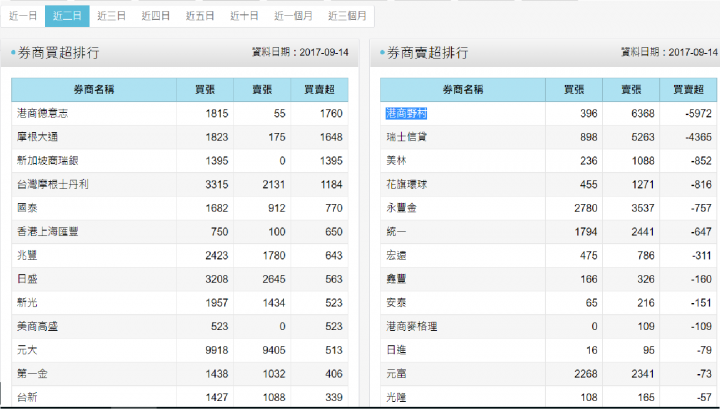Image resolution: width=720 pixels, height=410 pixels.
Task: Click broker name 永豐金
Action: pyautogui.click(x=401, y=208)
